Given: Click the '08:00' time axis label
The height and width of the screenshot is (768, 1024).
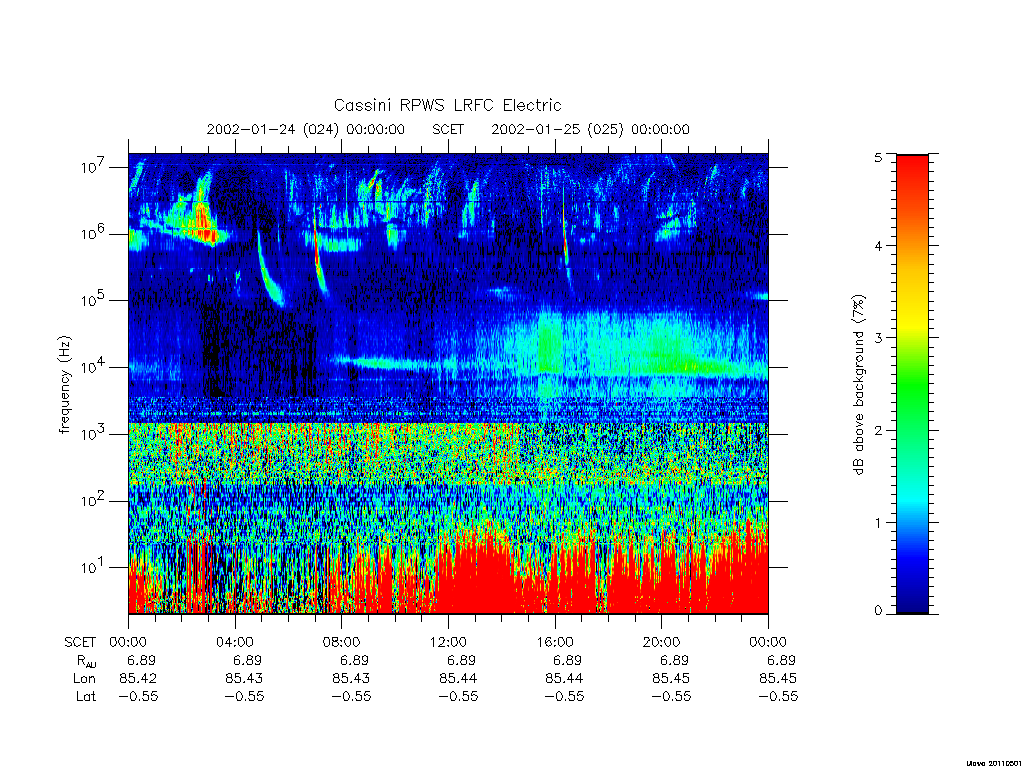Looking at the screenshot, I should (x=341, y=642).
